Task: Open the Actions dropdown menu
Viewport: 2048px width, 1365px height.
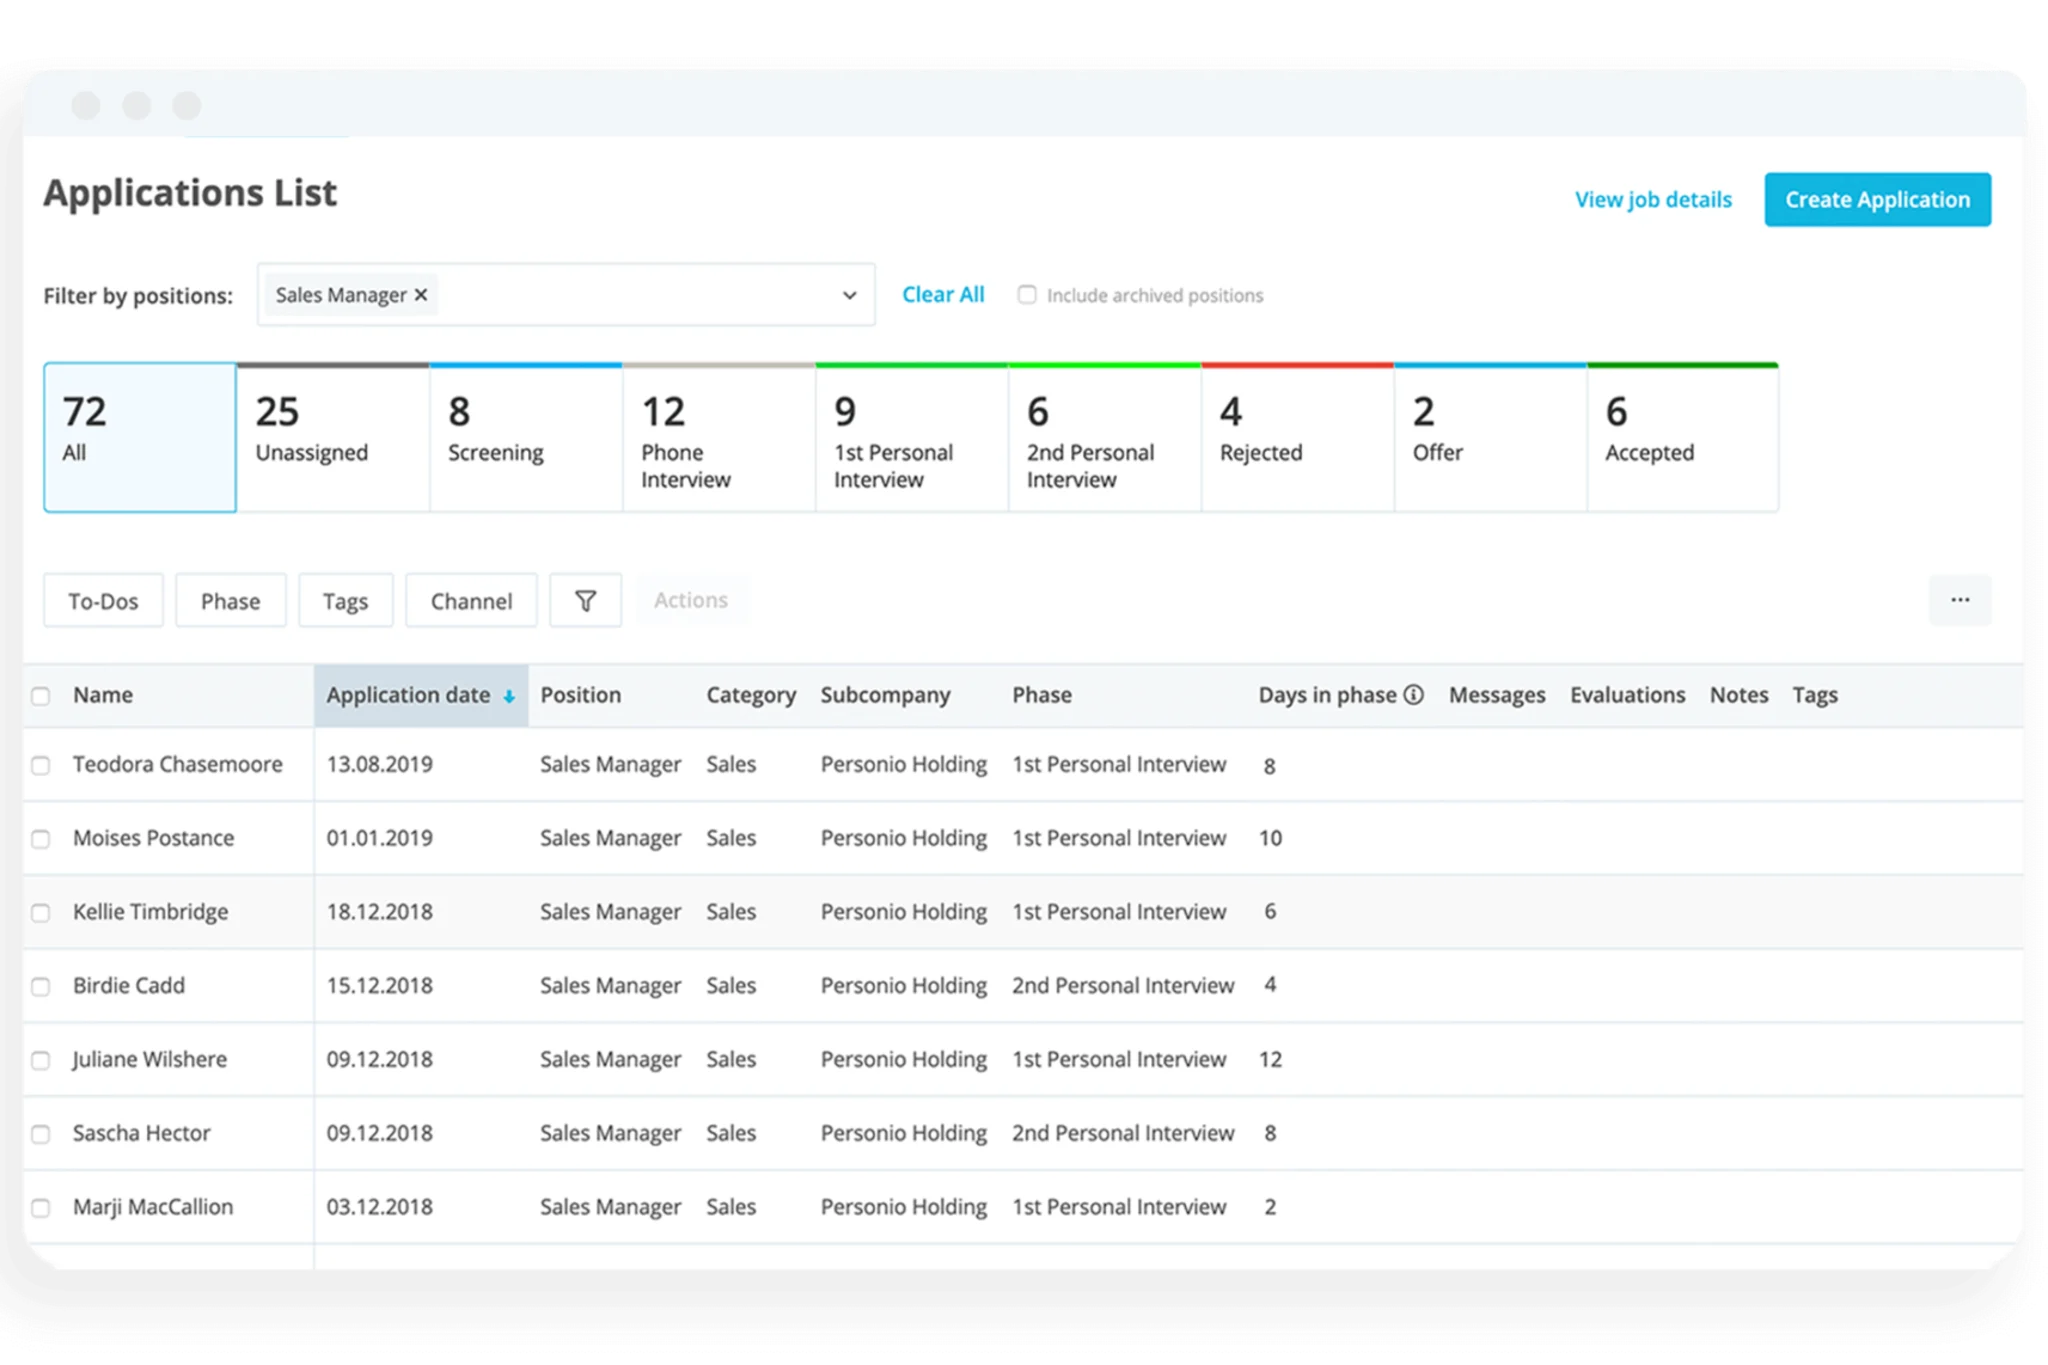Action: coord(690,600)
